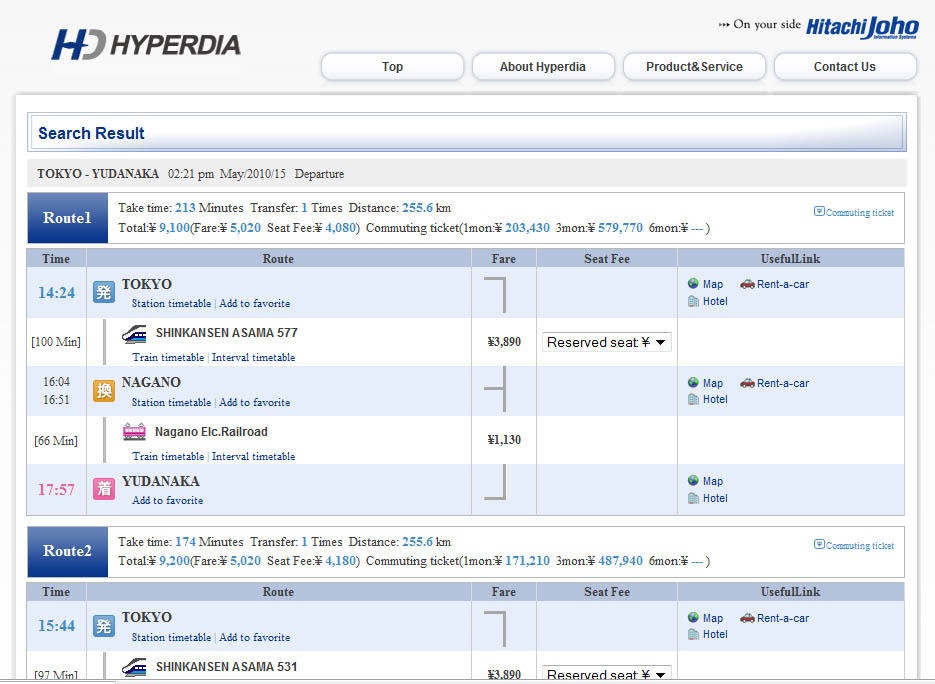The image size is (935, 684).
Task: Open the Hitachi Joho logo link
Action: [x=862, y=27]
